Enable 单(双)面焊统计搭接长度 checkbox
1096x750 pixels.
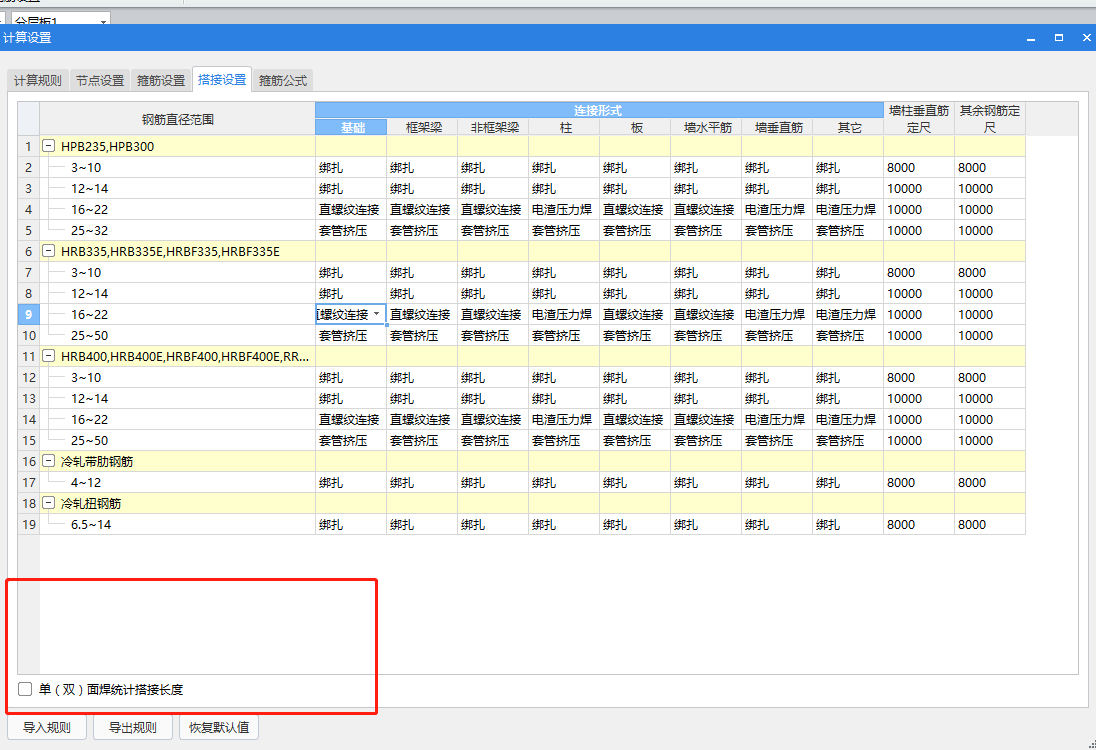coord(25,689)
